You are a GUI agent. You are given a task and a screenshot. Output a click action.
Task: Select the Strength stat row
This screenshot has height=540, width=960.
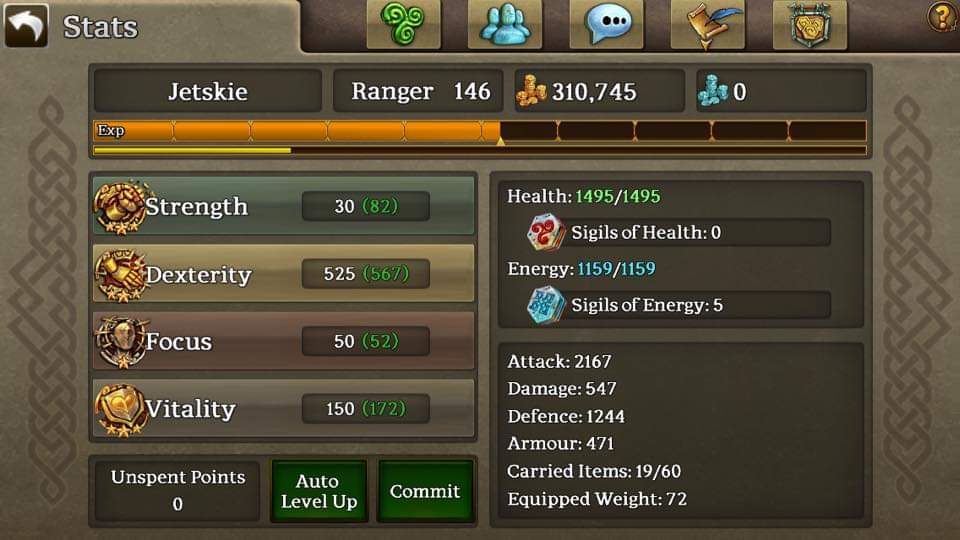click(283, 206)
